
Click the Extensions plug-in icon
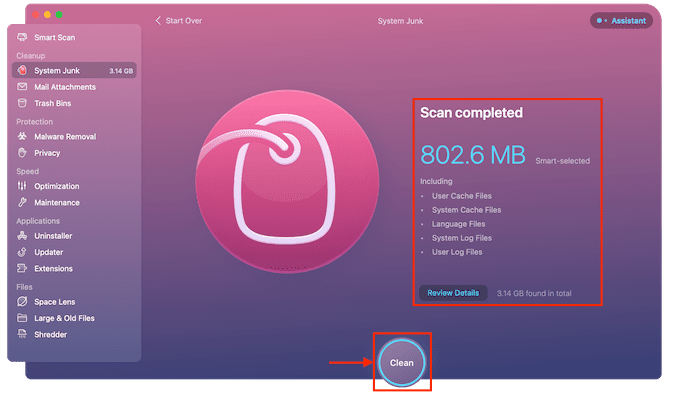click(22, 268)
